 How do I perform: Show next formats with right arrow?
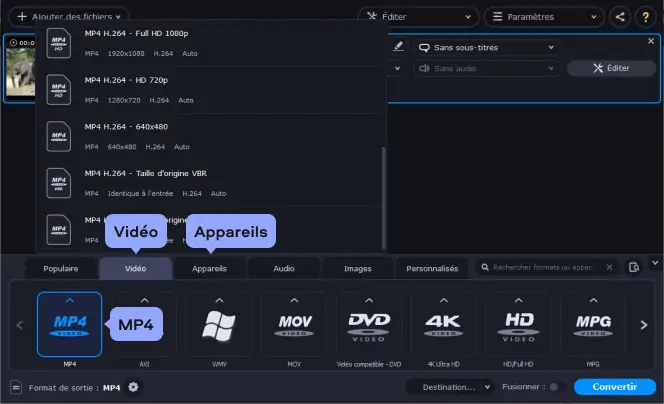click(x=644, y=325)
